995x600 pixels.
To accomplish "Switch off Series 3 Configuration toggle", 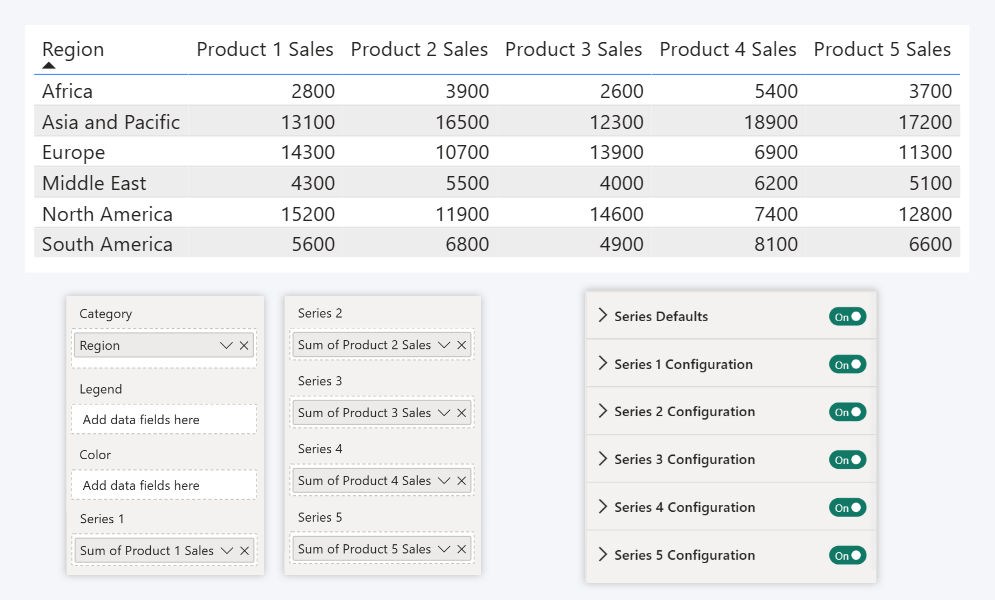I will click(x=847, y=460).
